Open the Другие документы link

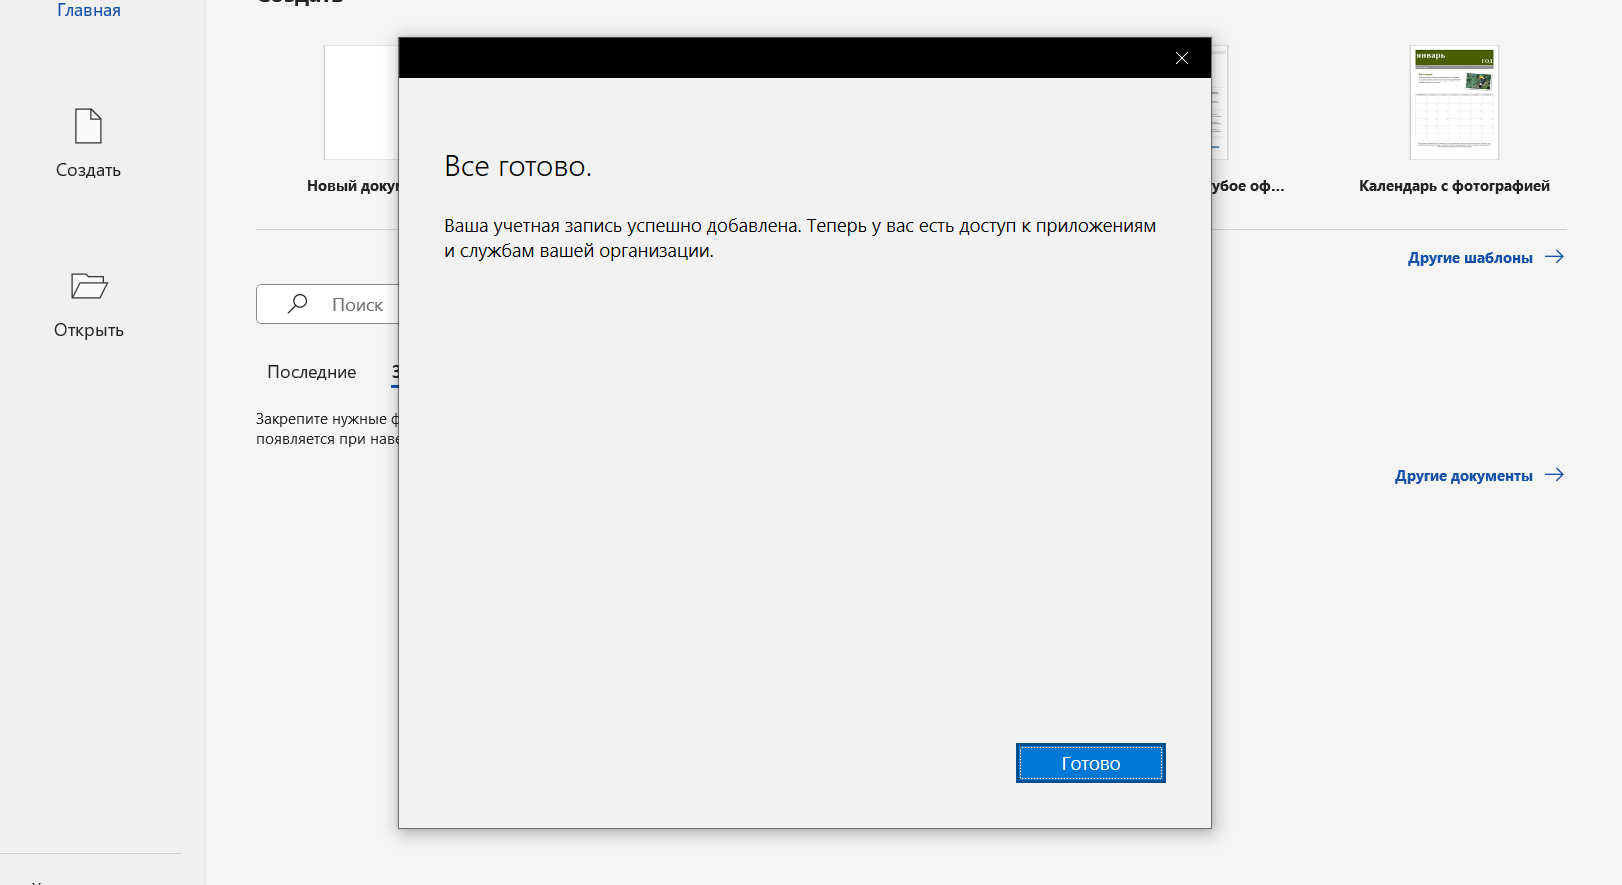[1463, 476]
